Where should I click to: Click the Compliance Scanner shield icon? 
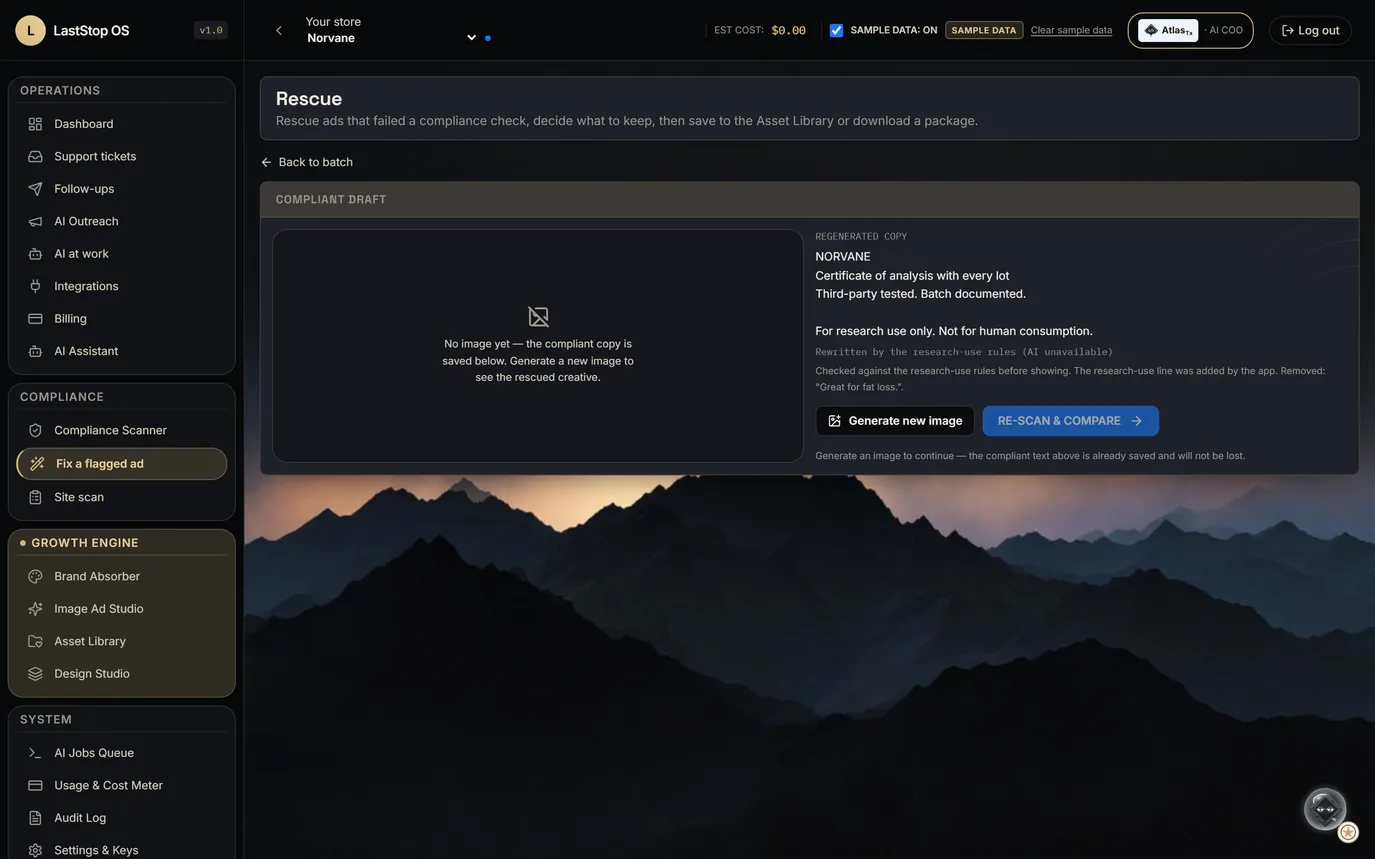35,430
